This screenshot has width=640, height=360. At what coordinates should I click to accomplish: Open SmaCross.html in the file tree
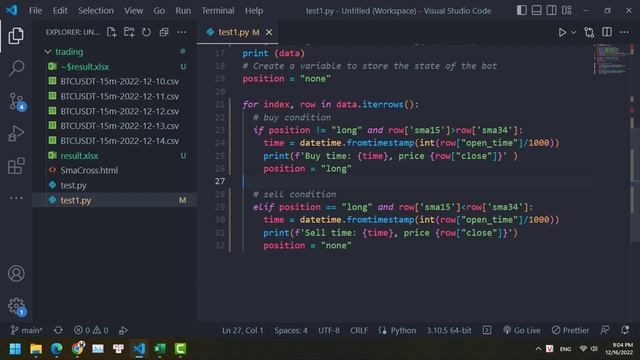pyautogui.click(x=115, y=170)
